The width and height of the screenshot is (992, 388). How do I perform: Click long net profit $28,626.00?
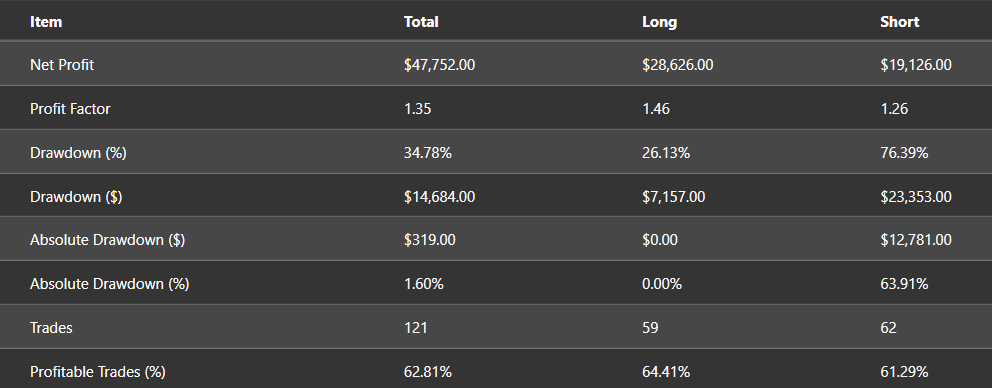(677, 65)
